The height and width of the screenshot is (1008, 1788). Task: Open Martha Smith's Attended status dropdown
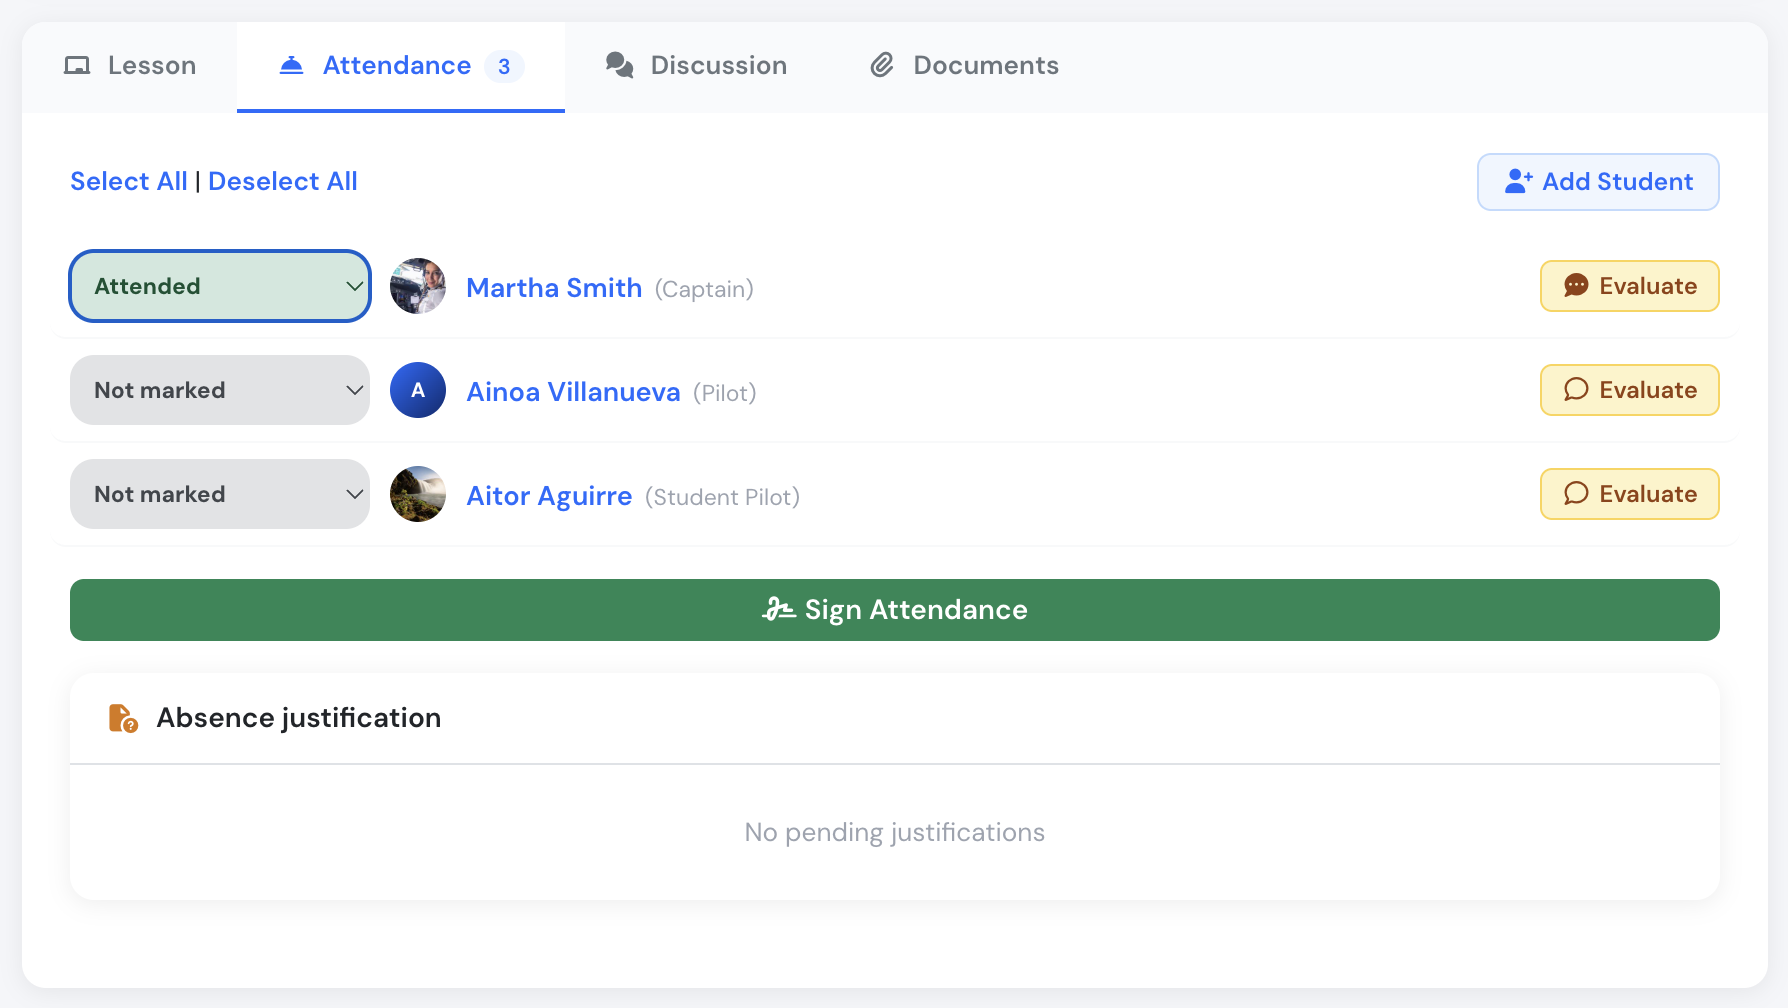[x=220, y=286]
